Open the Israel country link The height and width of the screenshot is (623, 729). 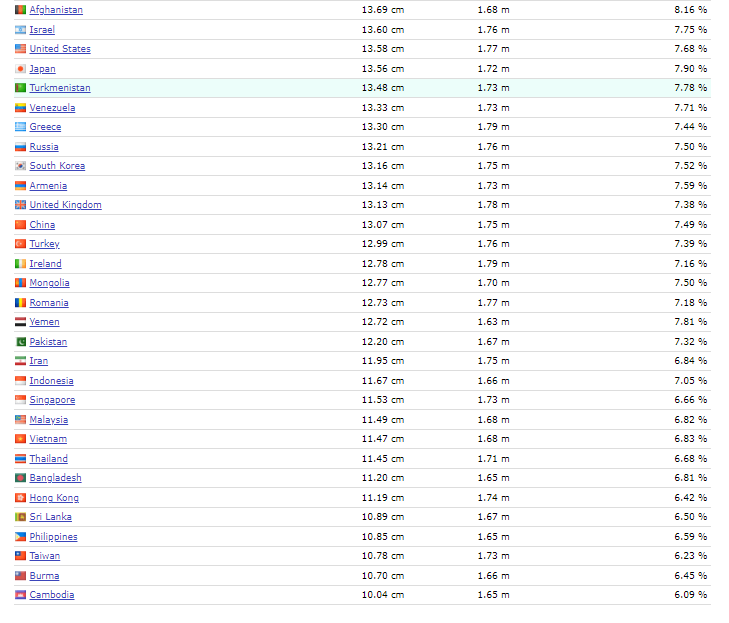pyautogui.click(x=42, y=30)
